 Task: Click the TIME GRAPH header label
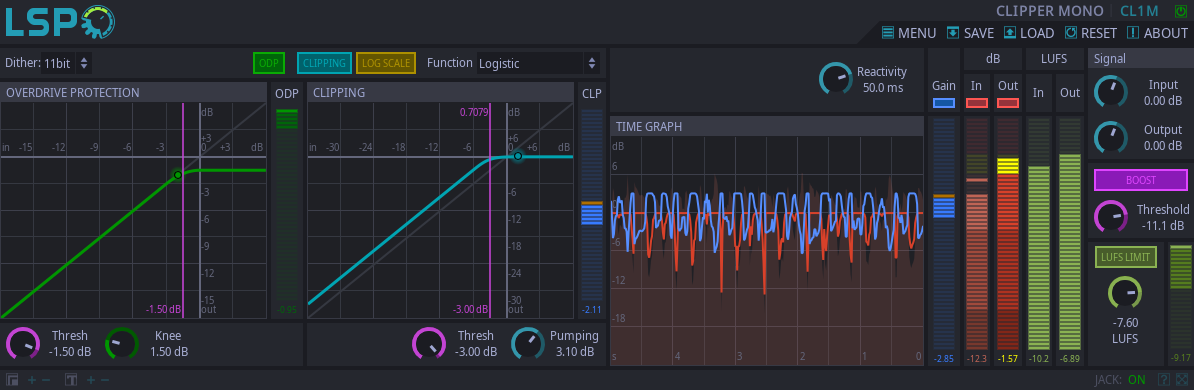tap(649, 126)
